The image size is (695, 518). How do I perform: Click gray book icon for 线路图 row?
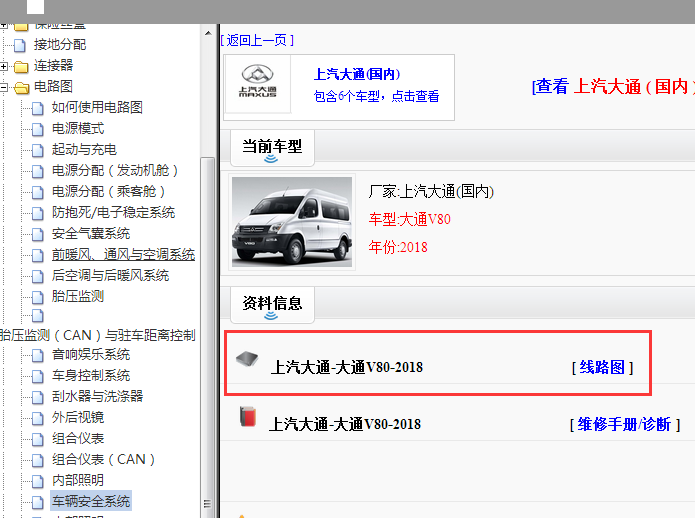point(247,358)
